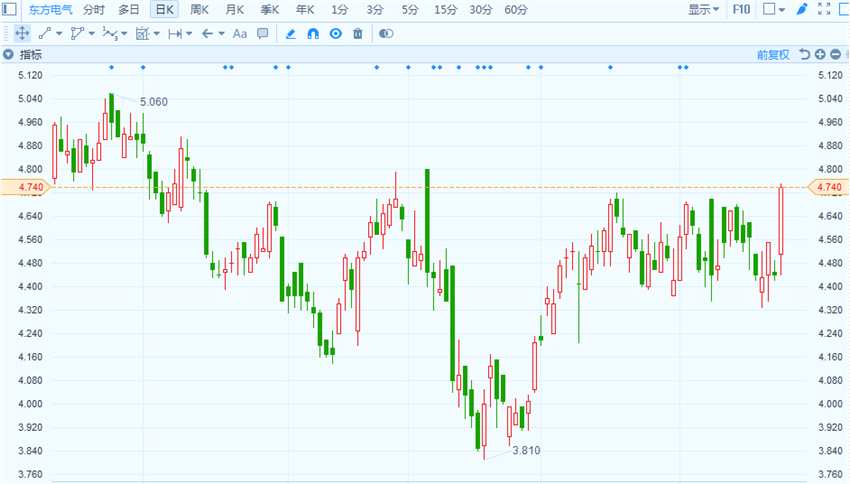Expand the wave line tool dropdown
The image size is (850, 484).
pos(124,34)
